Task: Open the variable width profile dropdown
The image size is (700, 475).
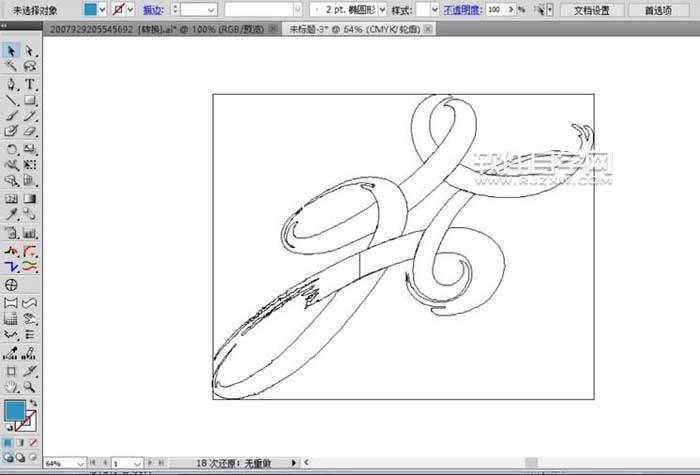Action: tap(297, 9)
